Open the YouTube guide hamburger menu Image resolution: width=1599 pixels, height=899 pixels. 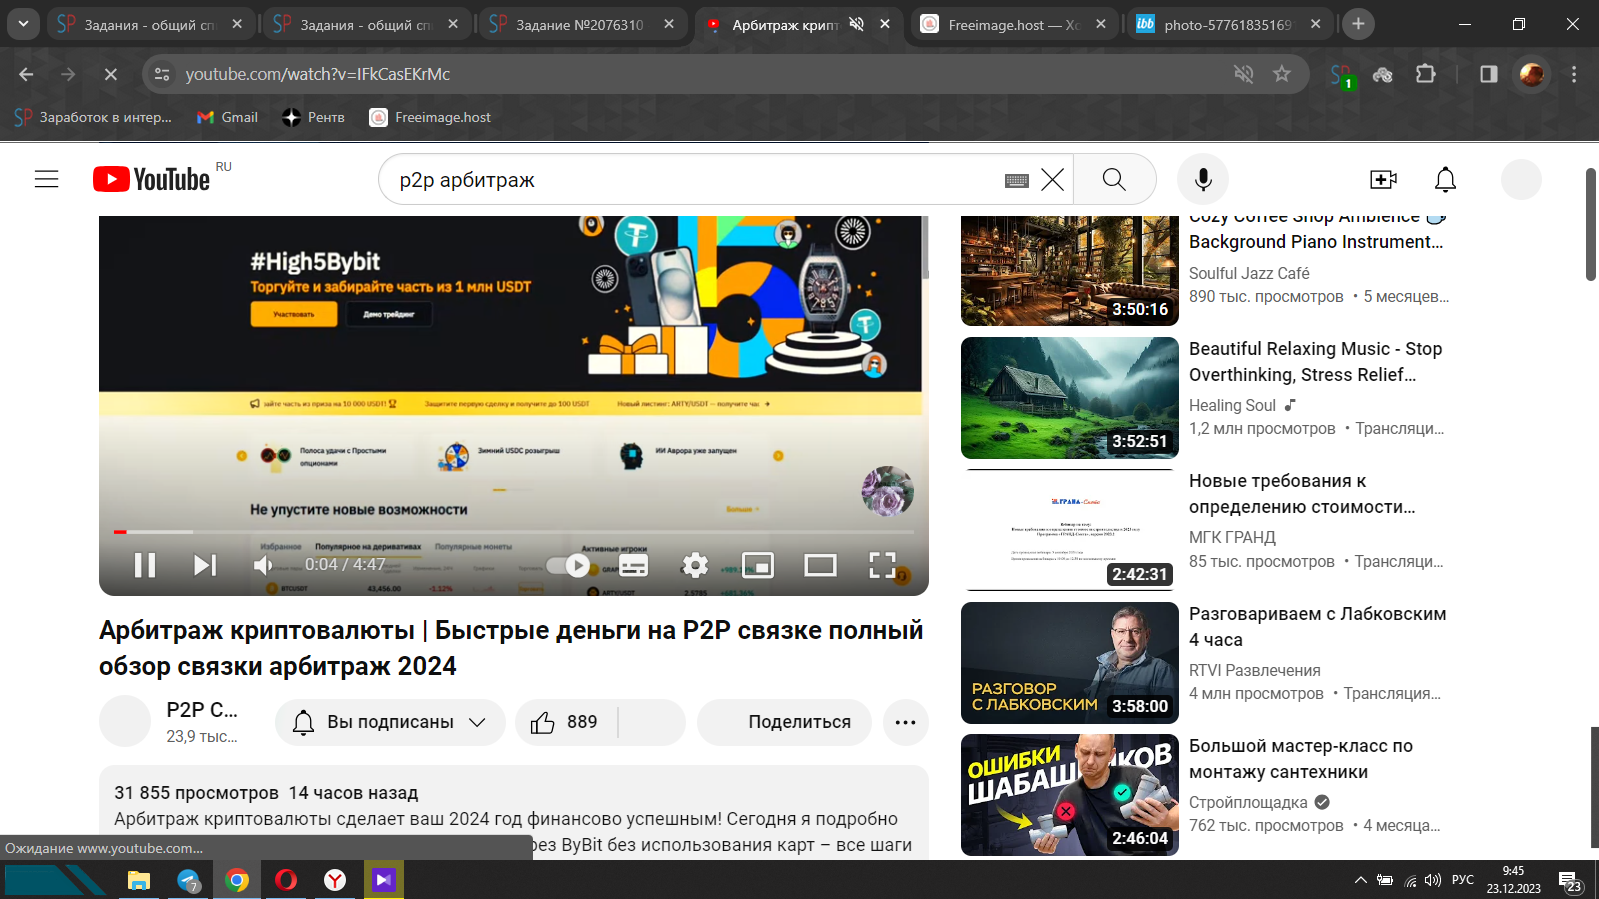(x=47, y=179)
